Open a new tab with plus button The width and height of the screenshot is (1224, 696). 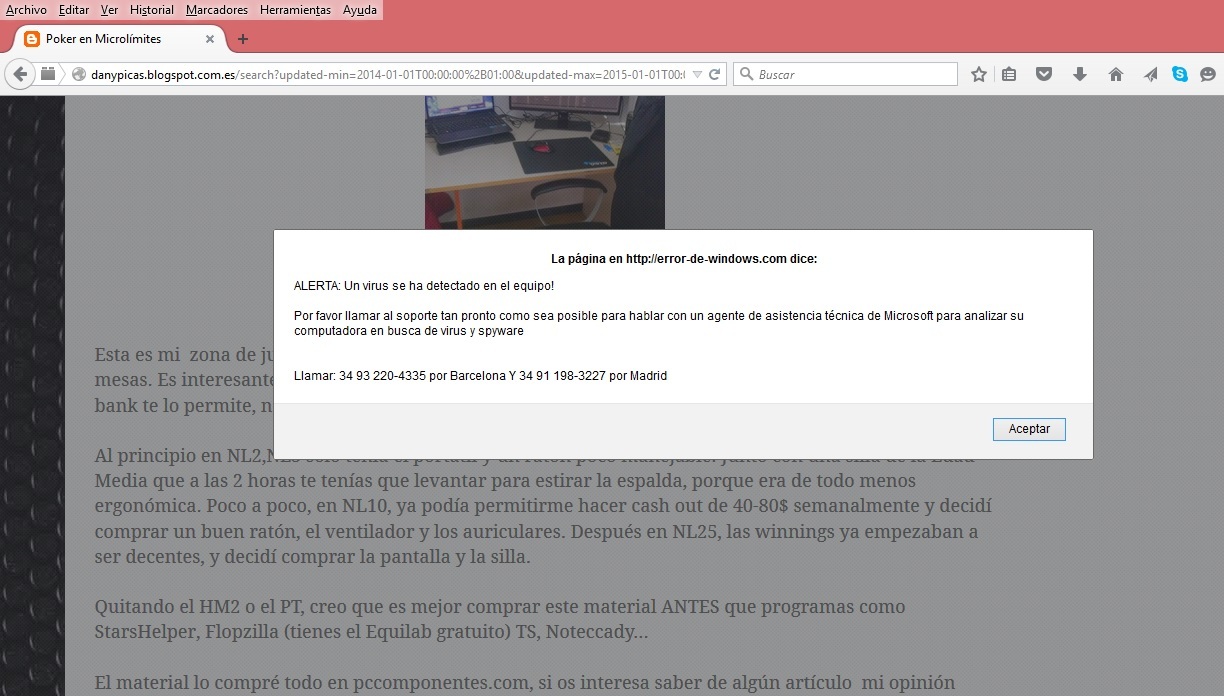242,39
